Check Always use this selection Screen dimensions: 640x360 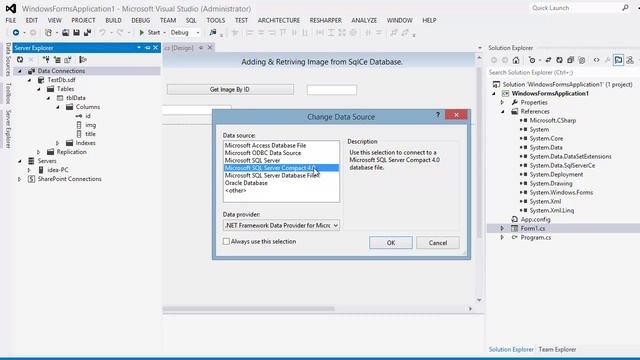tap(226, 241)
